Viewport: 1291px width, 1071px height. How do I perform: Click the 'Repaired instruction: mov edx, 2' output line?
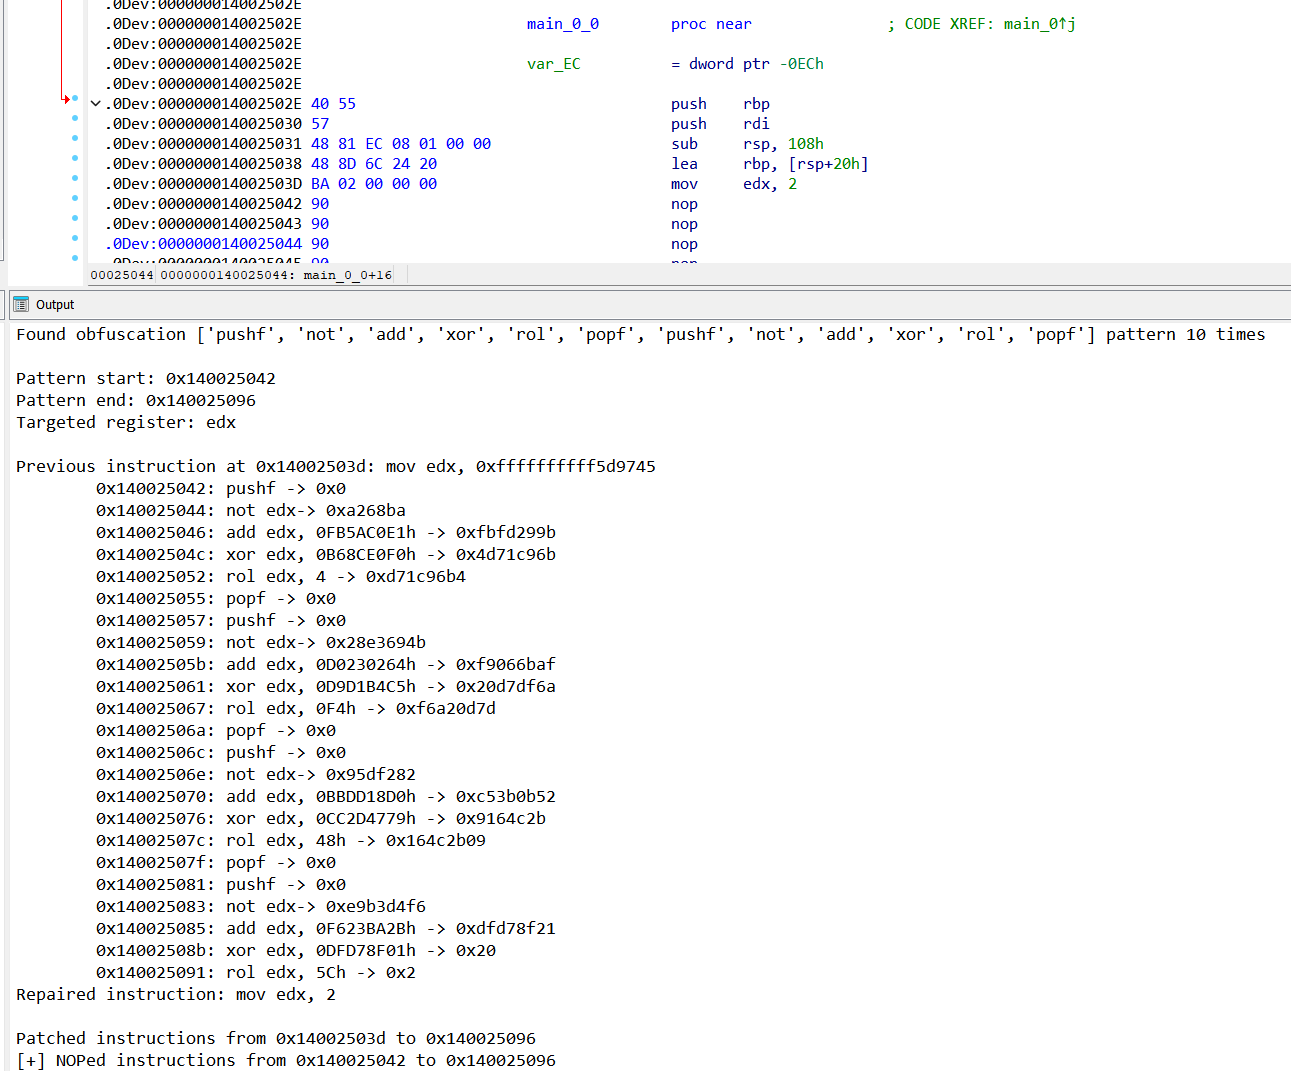point(176,994)
